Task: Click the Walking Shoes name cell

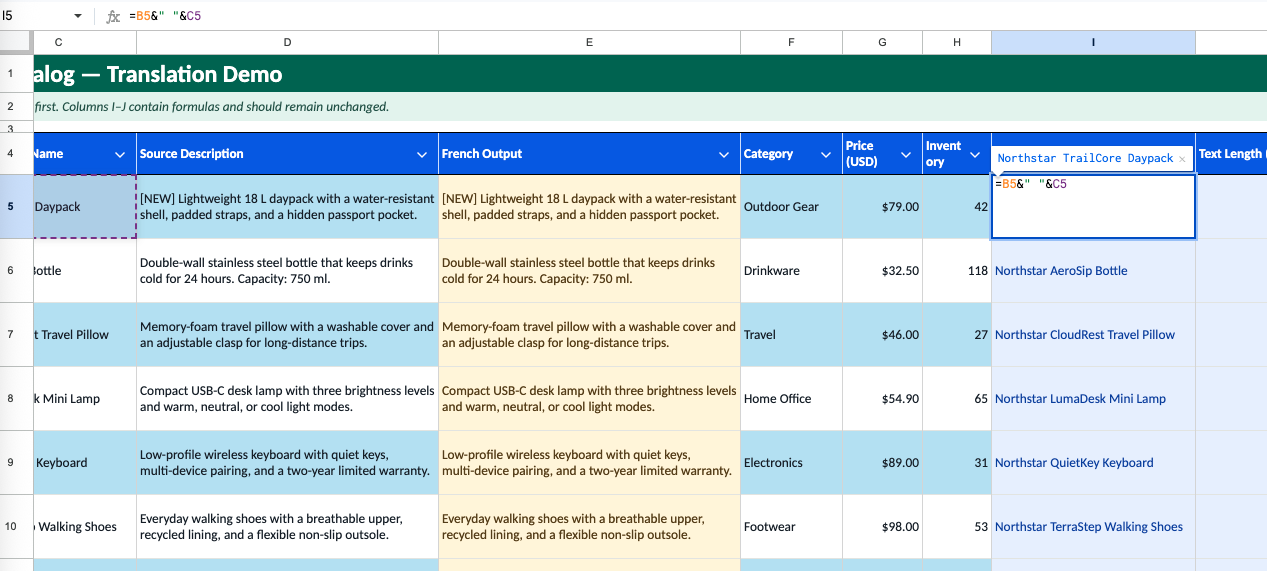Action: [x=85, y=527]
